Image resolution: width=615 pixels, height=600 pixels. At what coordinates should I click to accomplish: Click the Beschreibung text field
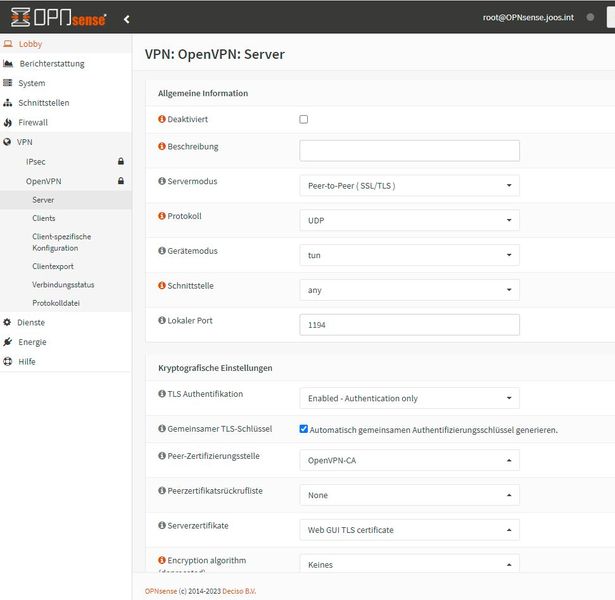pos(409,151)
